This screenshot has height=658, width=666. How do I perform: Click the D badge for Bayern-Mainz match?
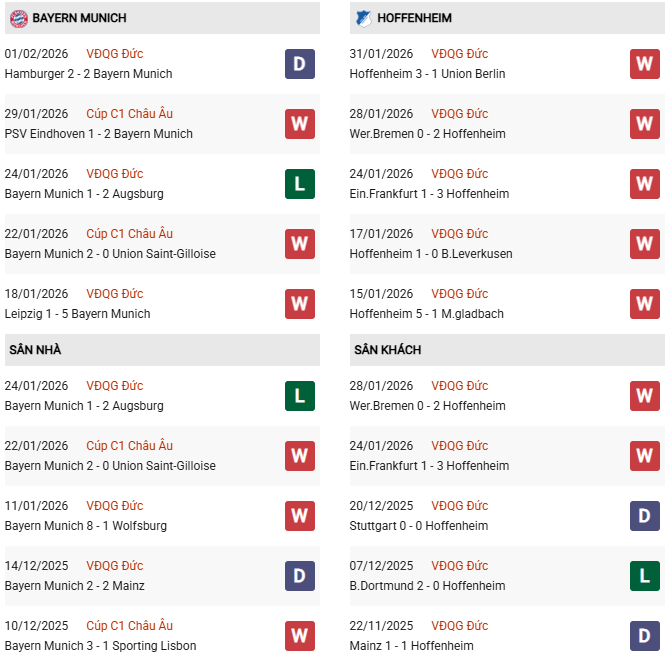click(x=299, y=576)
